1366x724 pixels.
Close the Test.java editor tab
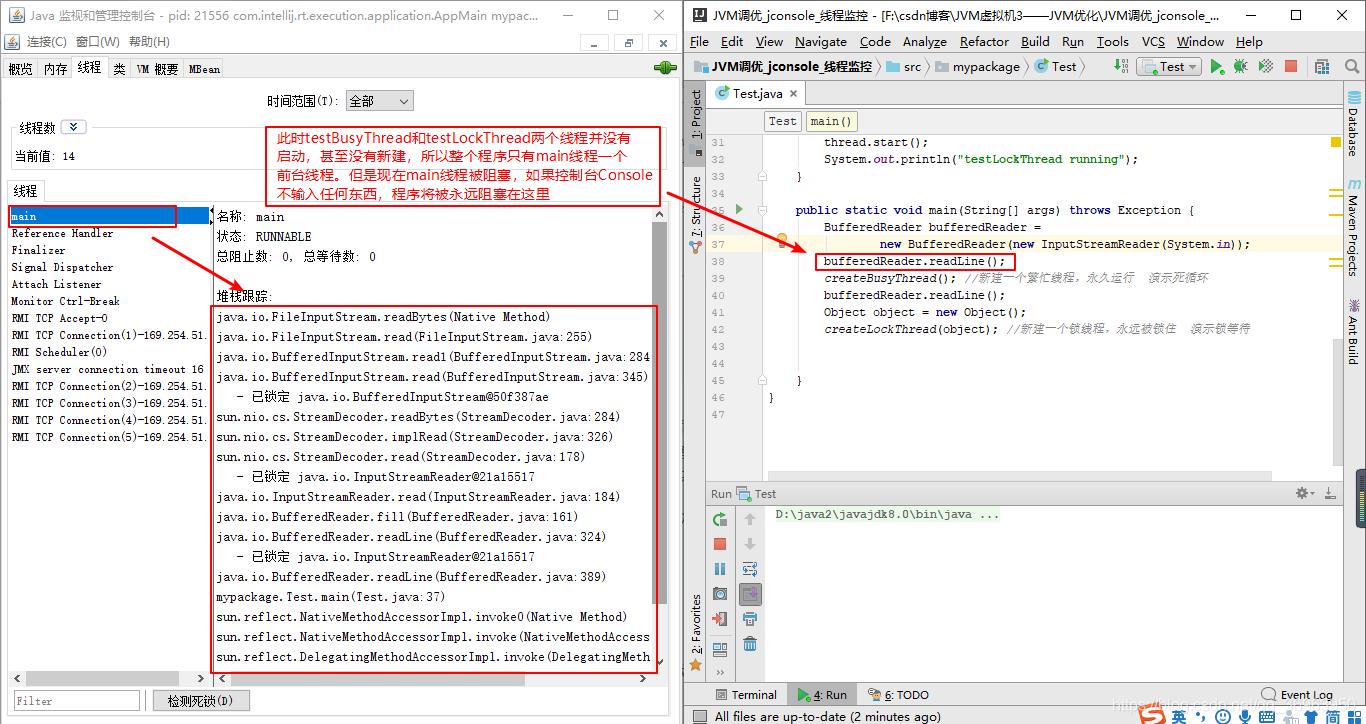(x=793, y=93)
